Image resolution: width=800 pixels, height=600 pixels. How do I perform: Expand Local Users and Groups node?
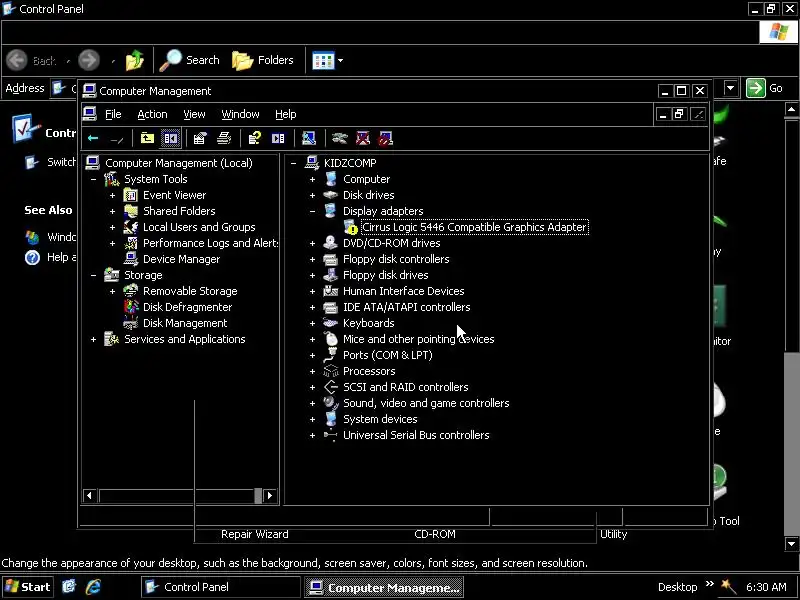(112, 228)
